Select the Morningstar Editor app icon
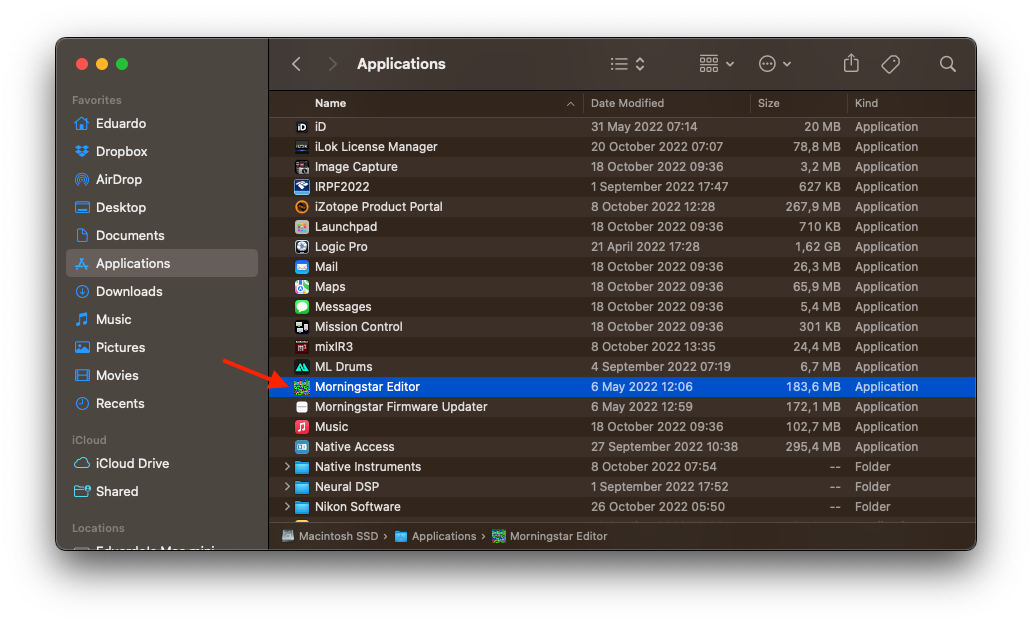 pos(301,387)
